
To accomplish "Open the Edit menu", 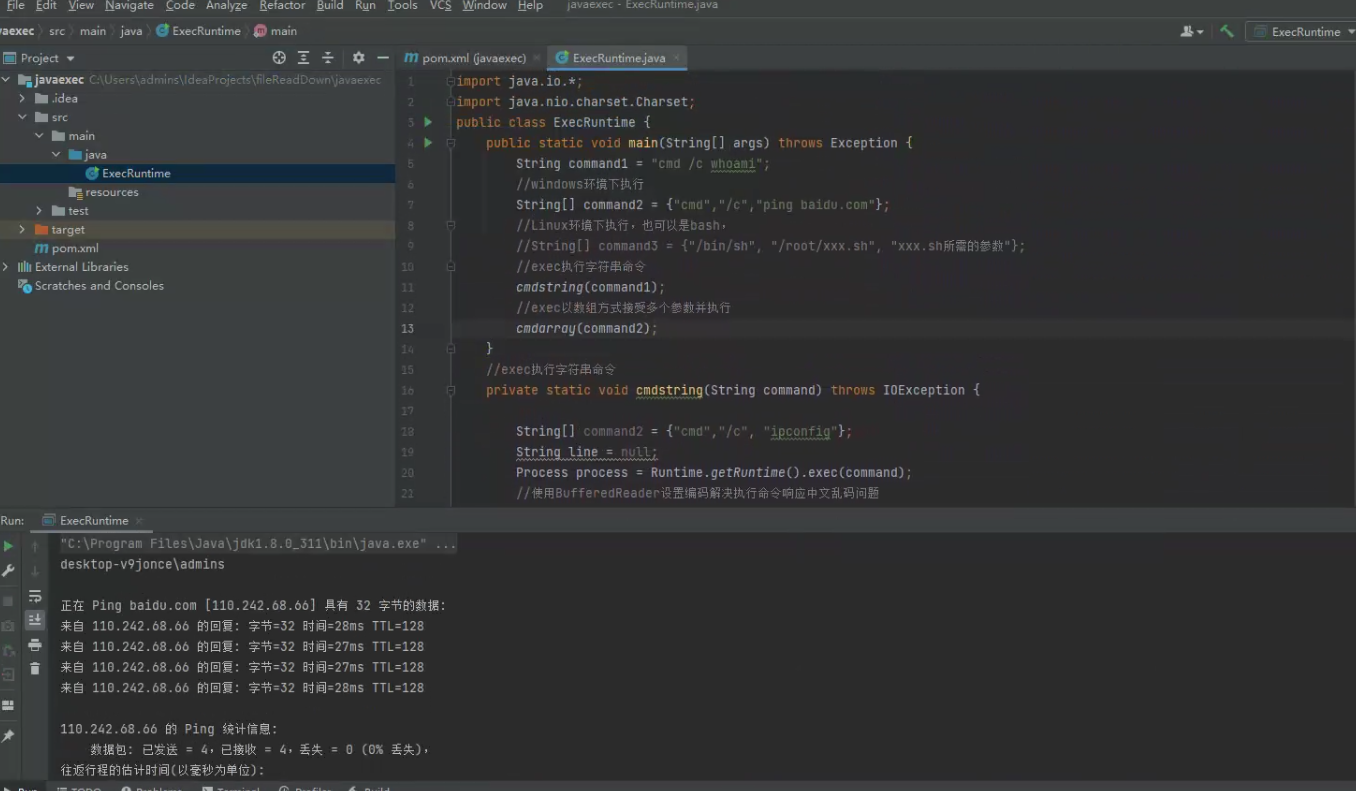I will click(x=46, y=6).
